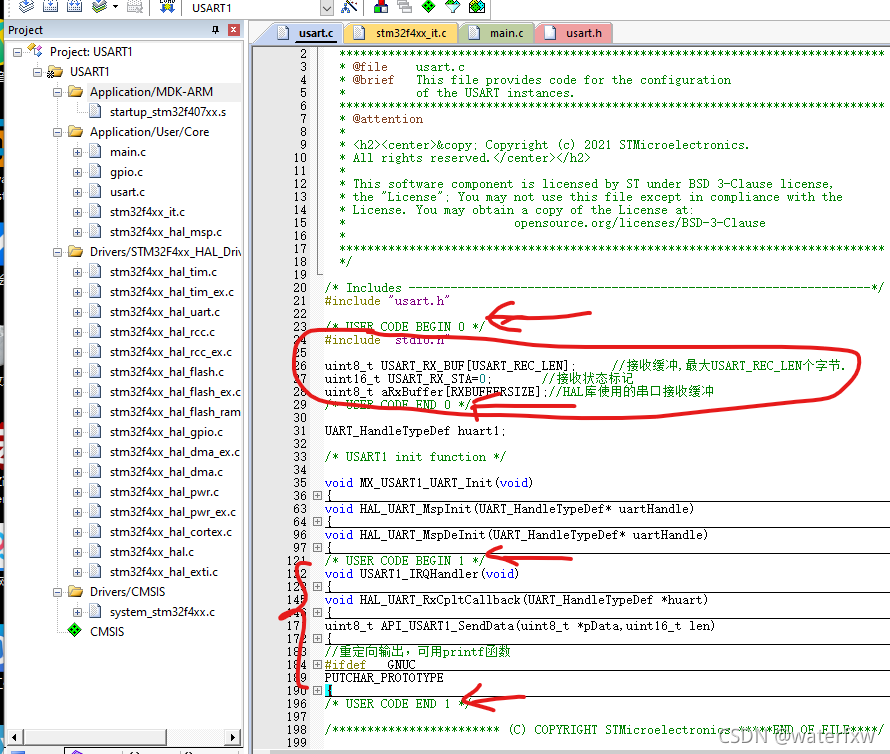
Task: Click the Rebuild all target files icon
Action: [74, 6]
